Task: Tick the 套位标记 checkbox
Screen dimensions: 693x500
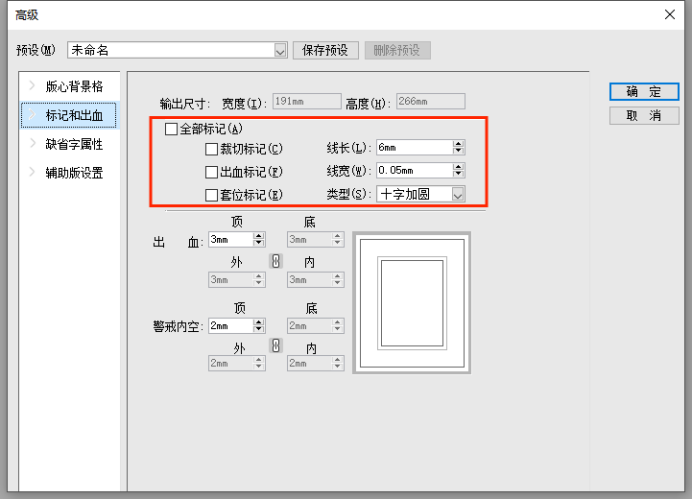Action: point(211,195)
